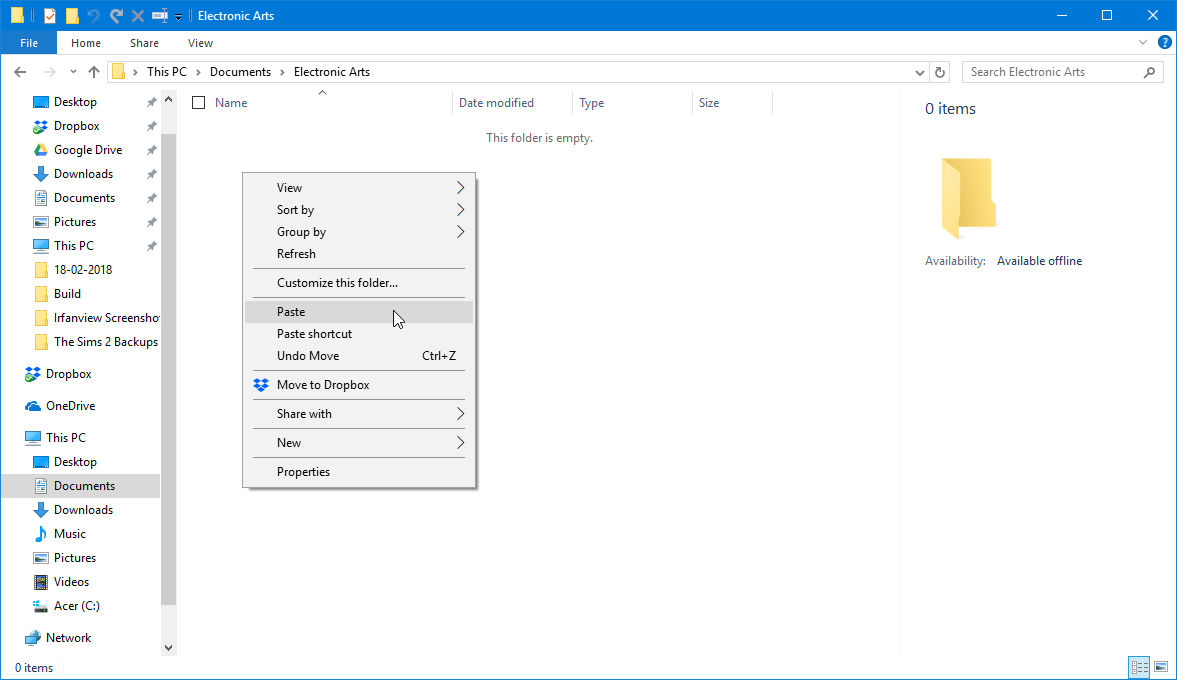This screenshot has height=680, width=1177.
Task: Toggle the select-all checkbox beside Name
Action: [x=198, y=103]
